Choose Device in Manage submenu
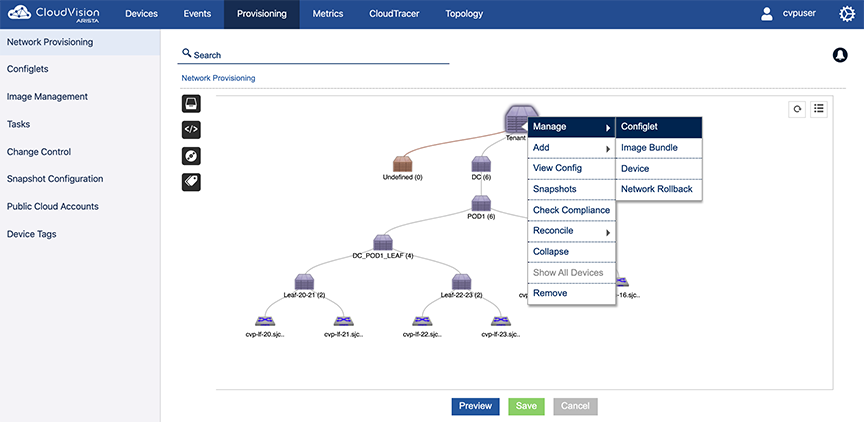The image size is (864, 422). [658, 169]
